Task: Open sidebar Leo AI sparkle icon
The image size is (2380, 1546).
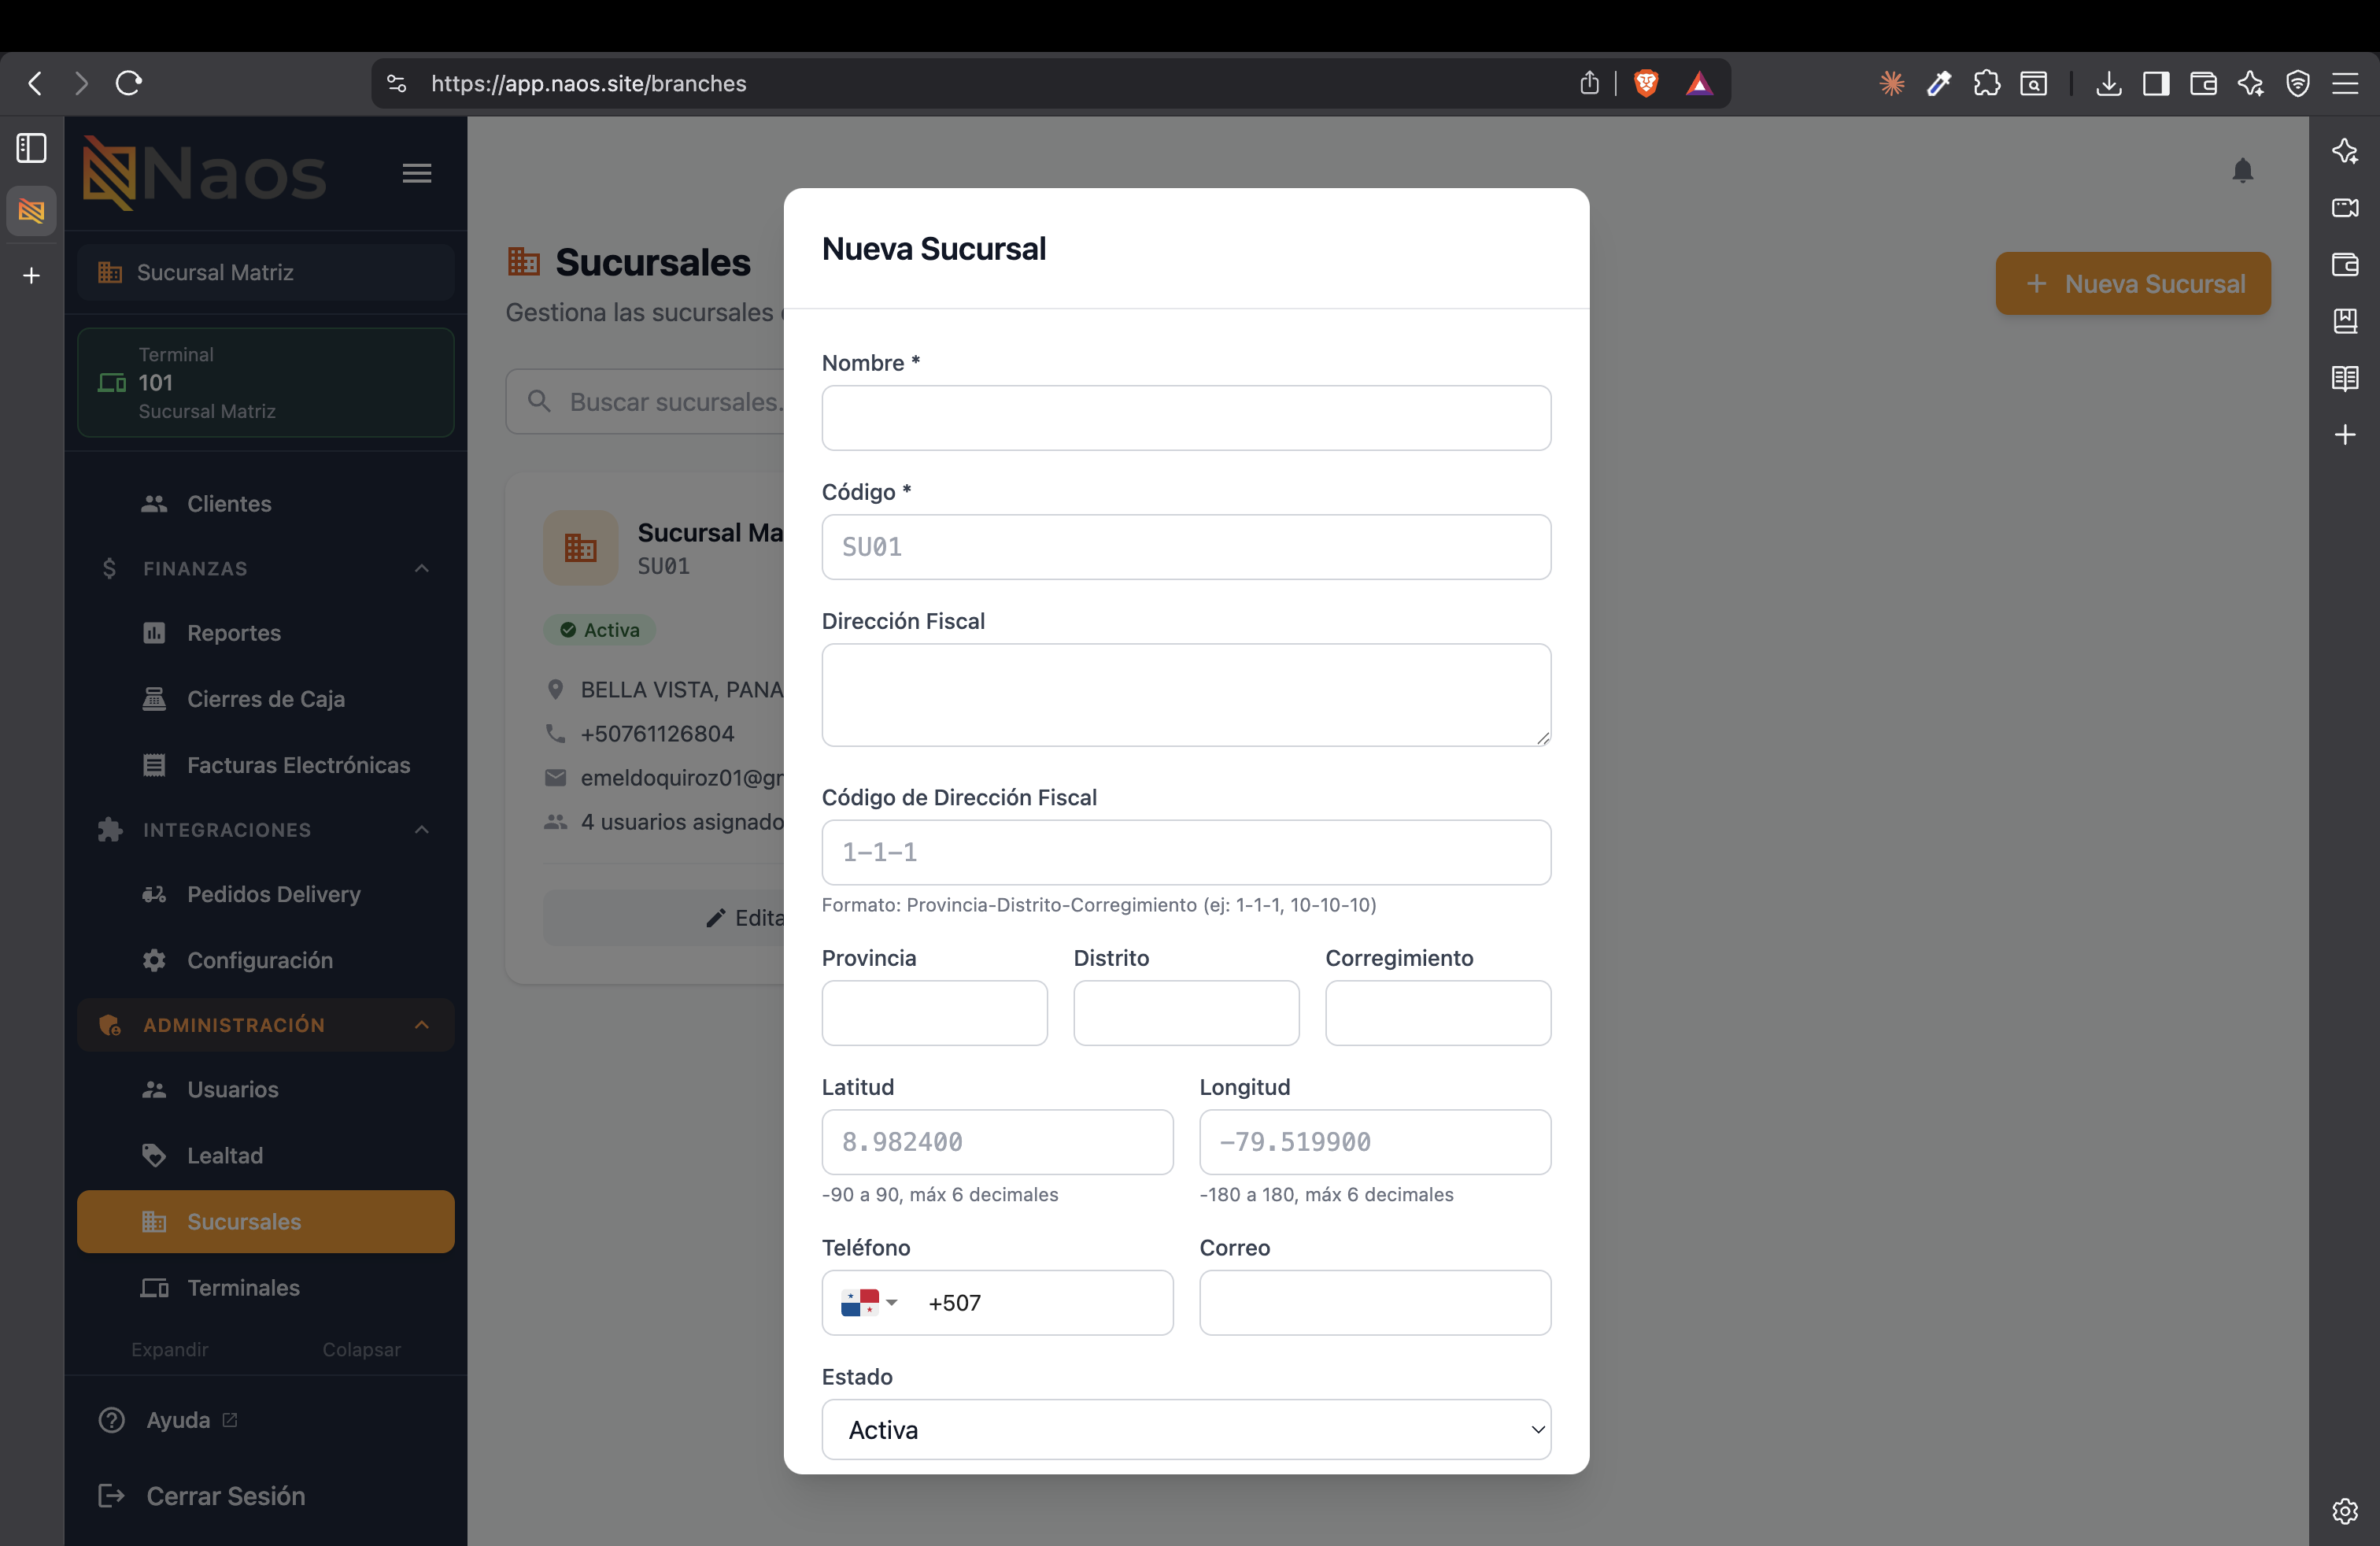Action: click(x=2345, y=151)
